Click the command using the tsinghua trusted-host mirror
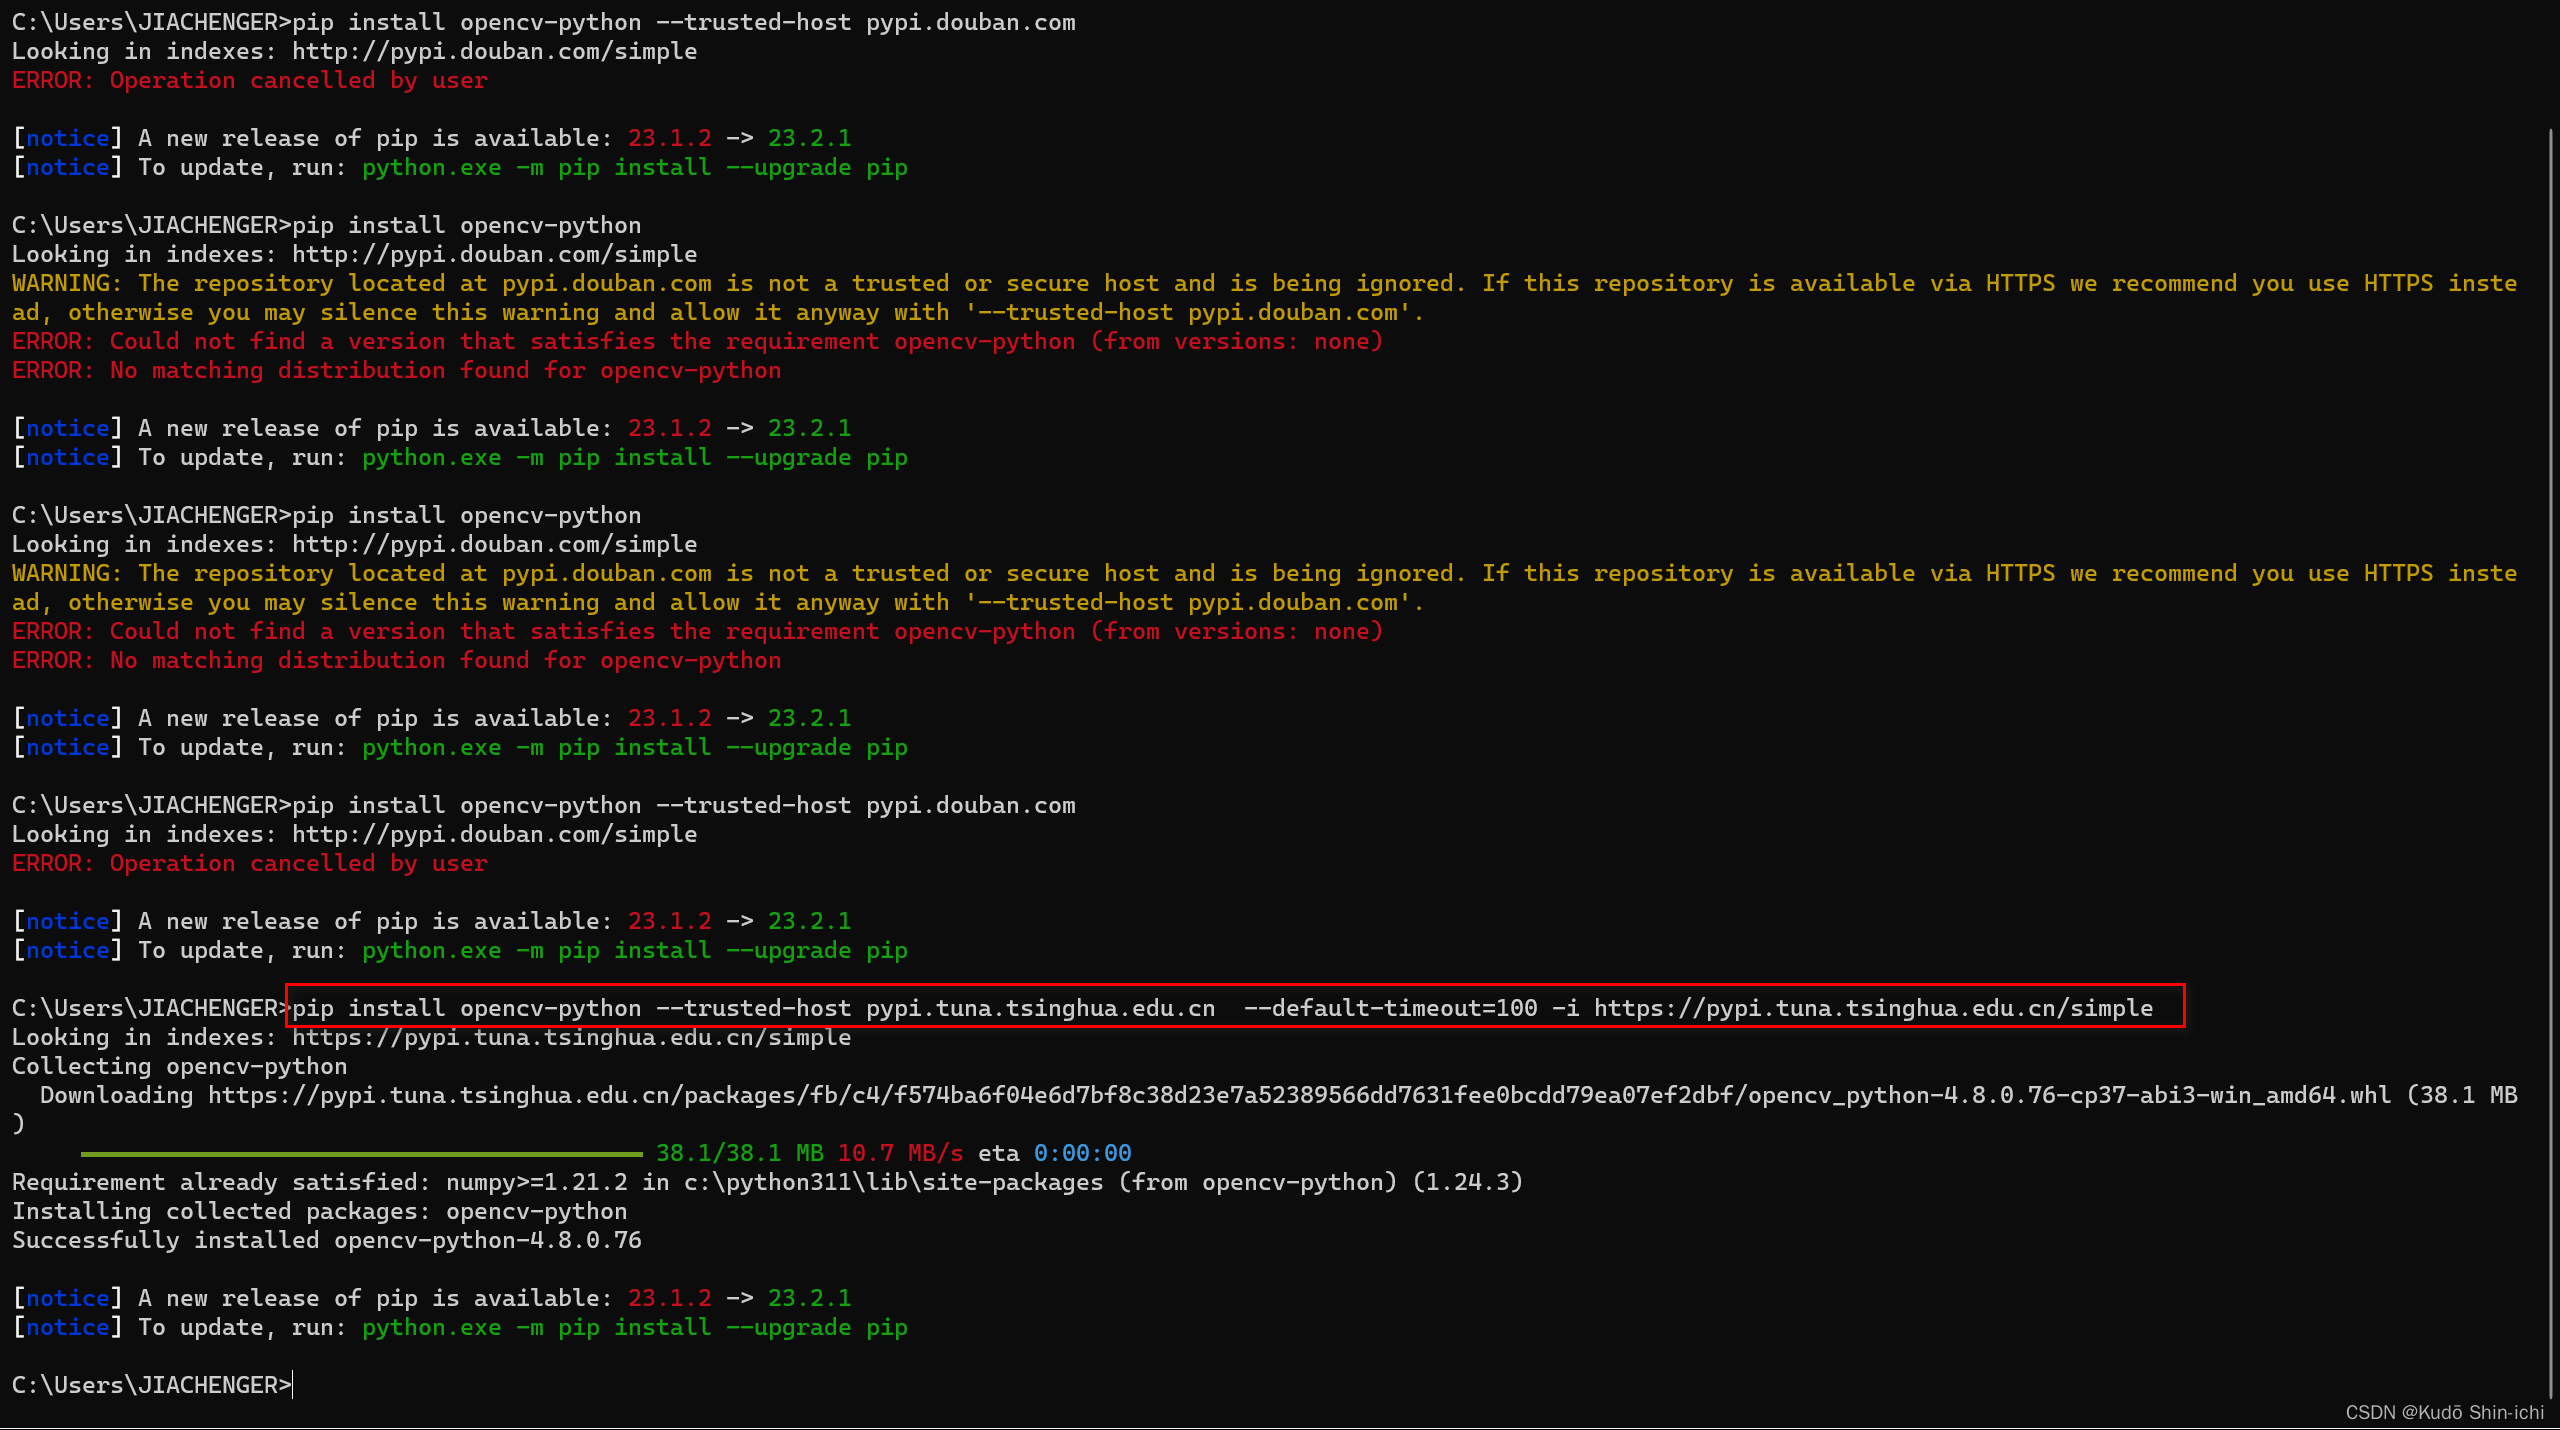 pos(1222,1007)
